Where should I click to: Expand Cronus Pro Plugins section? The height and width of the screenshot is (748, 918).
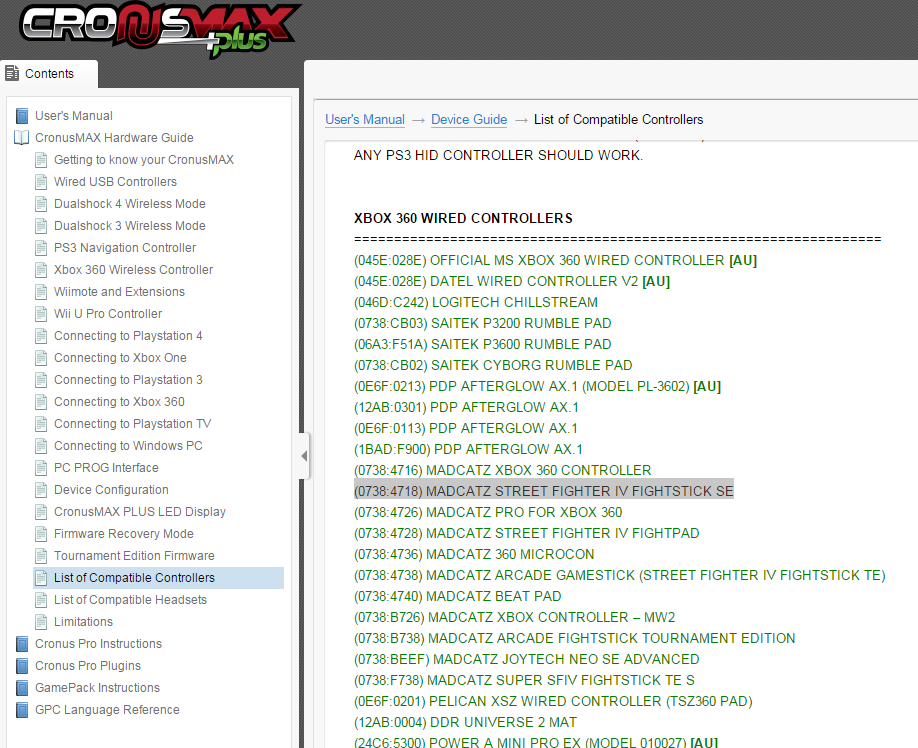tap(88, 666)
